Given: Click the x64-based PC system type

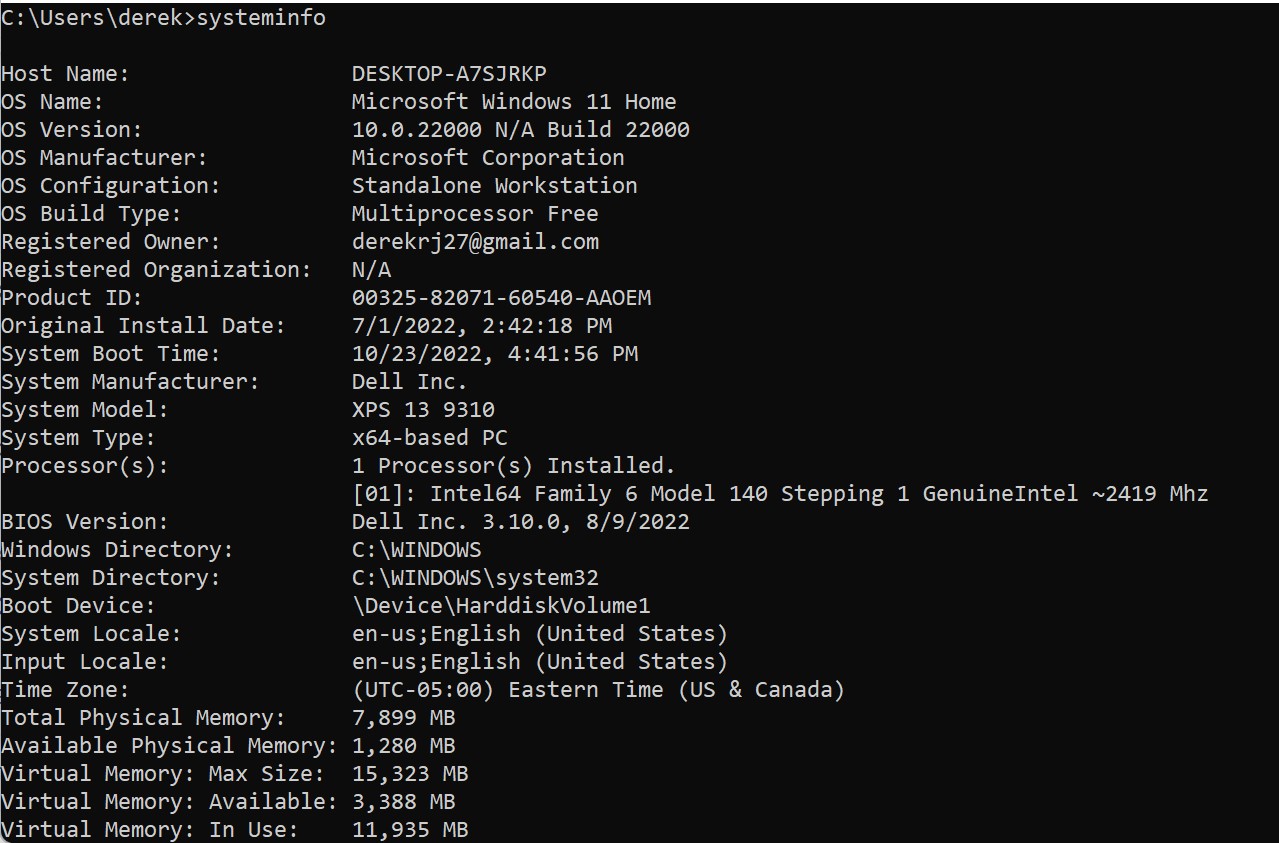Looking at the screenshot, I should point(429,438).
